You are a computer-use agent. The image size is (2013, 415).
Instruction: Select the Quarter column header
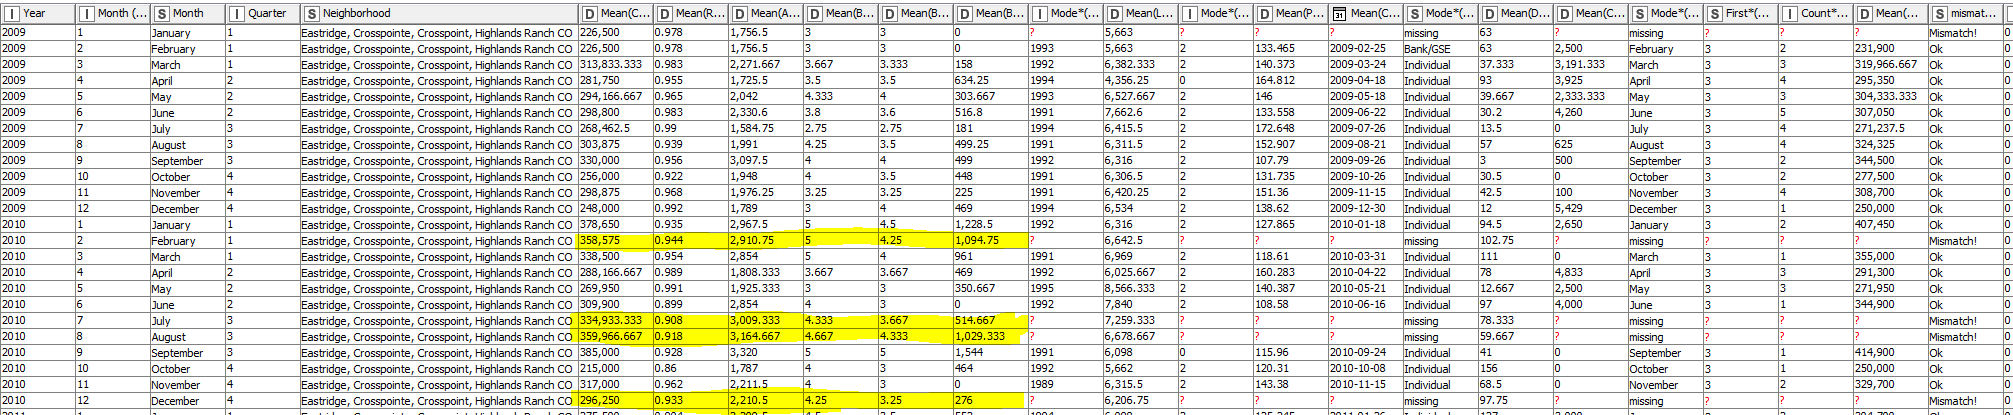coord(263,13)
